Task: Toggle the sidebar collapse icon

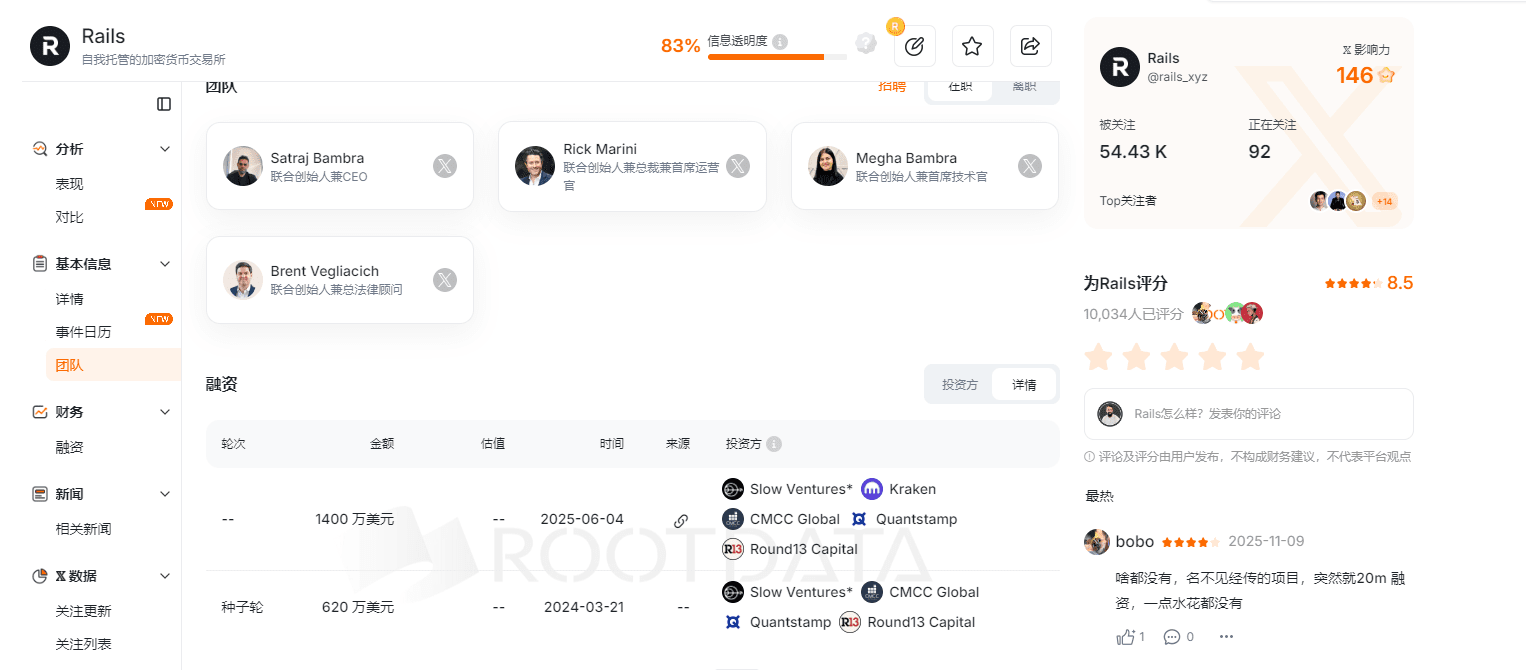Action: coord(164,104)
